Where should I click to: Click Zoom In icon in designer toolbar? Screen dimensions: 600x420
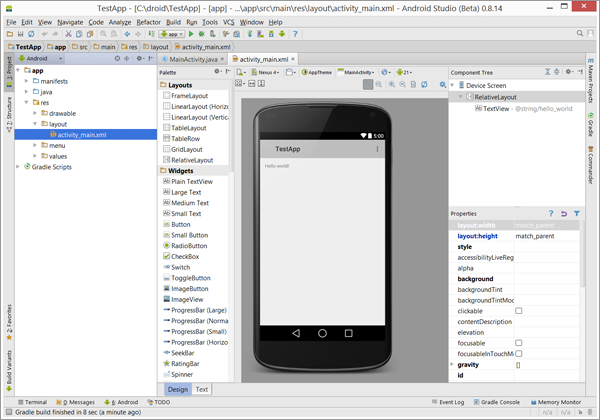coord(392,85)
